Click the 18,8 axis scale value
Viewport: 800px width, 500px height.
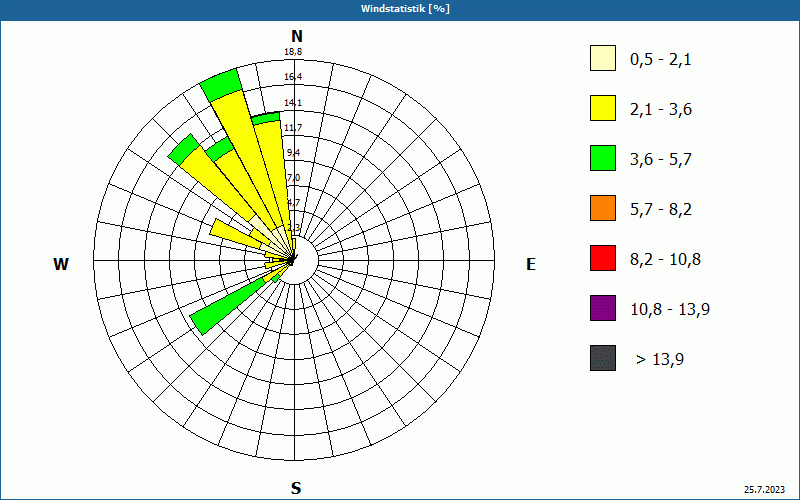pos(293,52)
